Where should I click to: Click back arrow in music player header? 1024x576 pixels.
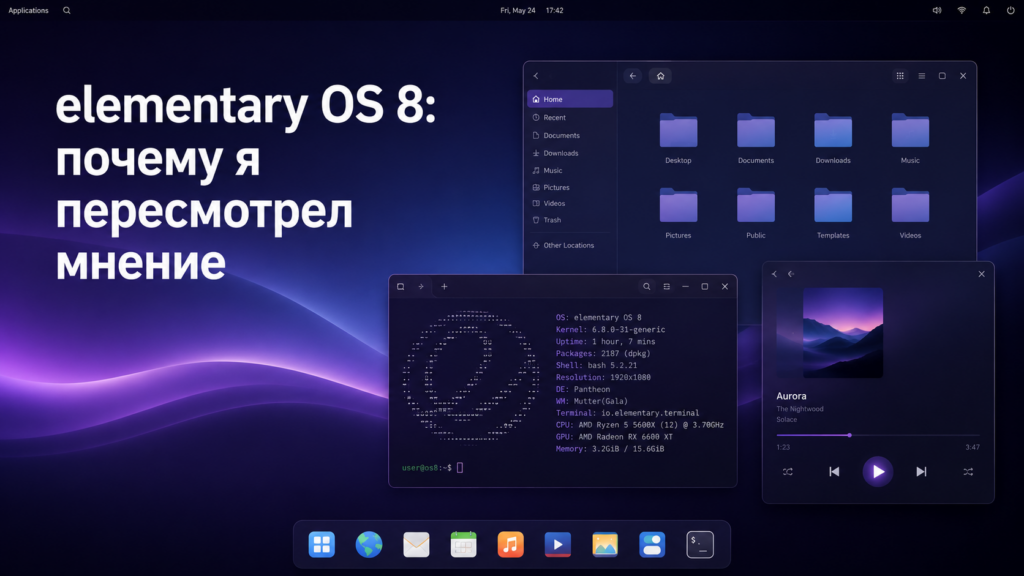tap(791, 274)
